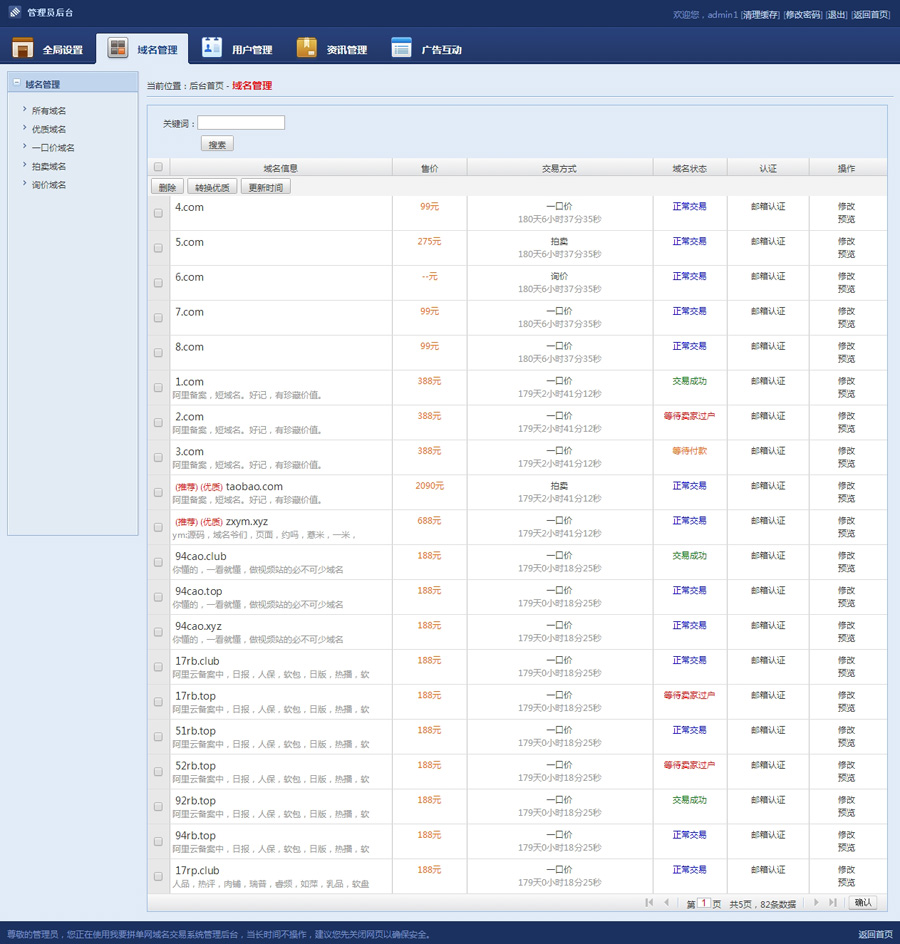
Task: Open 拍卖域名 in the sidebar tree
Action: tap(48, 166)
